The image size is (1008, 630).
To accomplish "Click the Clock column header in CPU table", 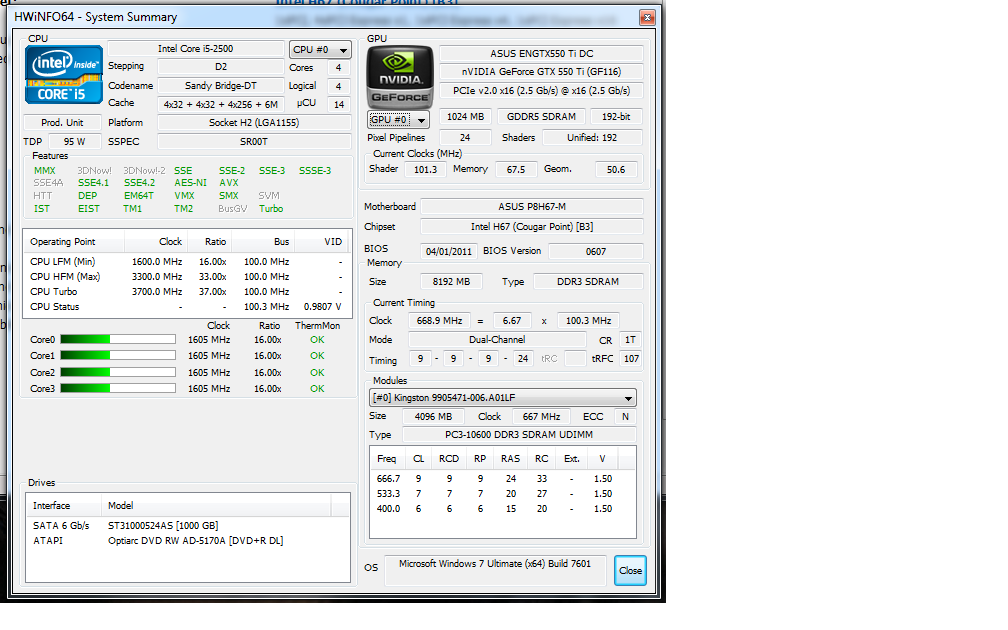I will tap(156, 242).
